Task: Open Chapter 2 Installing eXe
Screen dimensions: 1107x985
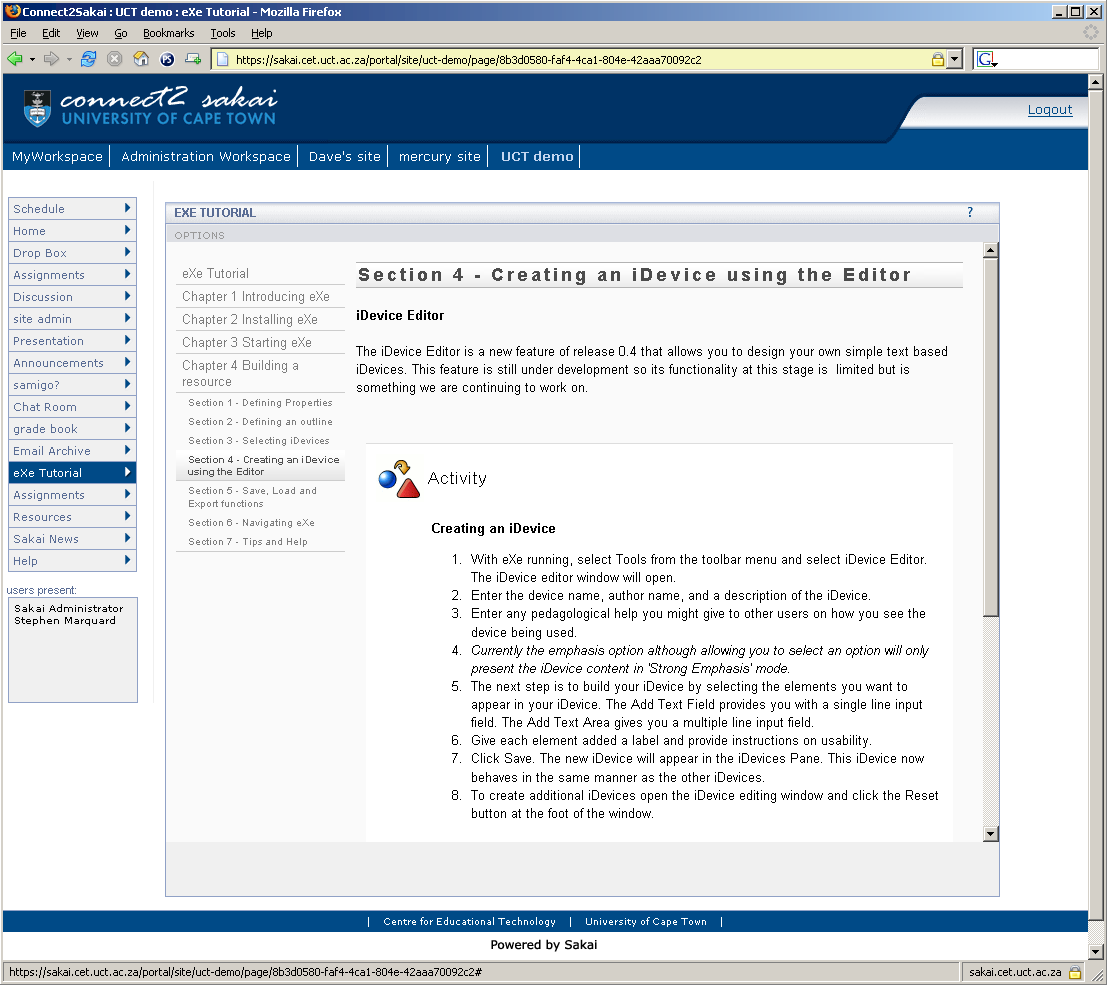Action: pyautogui.click(x=250, y=319)
